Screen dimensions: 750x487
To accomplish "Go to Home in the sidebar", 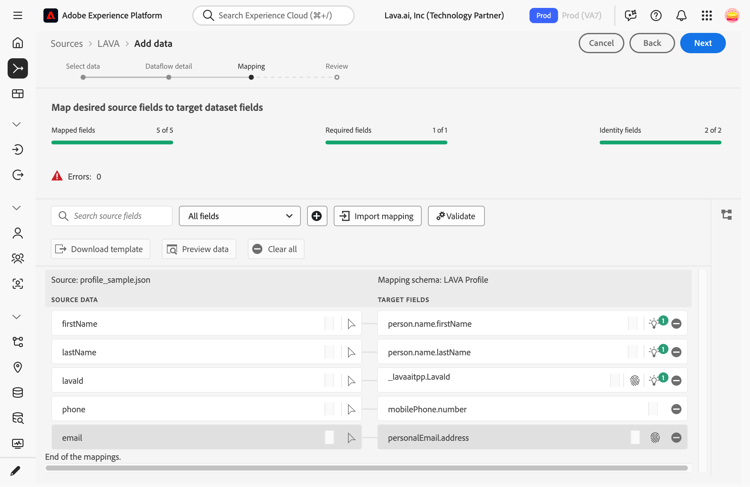I will click(18, 43).
